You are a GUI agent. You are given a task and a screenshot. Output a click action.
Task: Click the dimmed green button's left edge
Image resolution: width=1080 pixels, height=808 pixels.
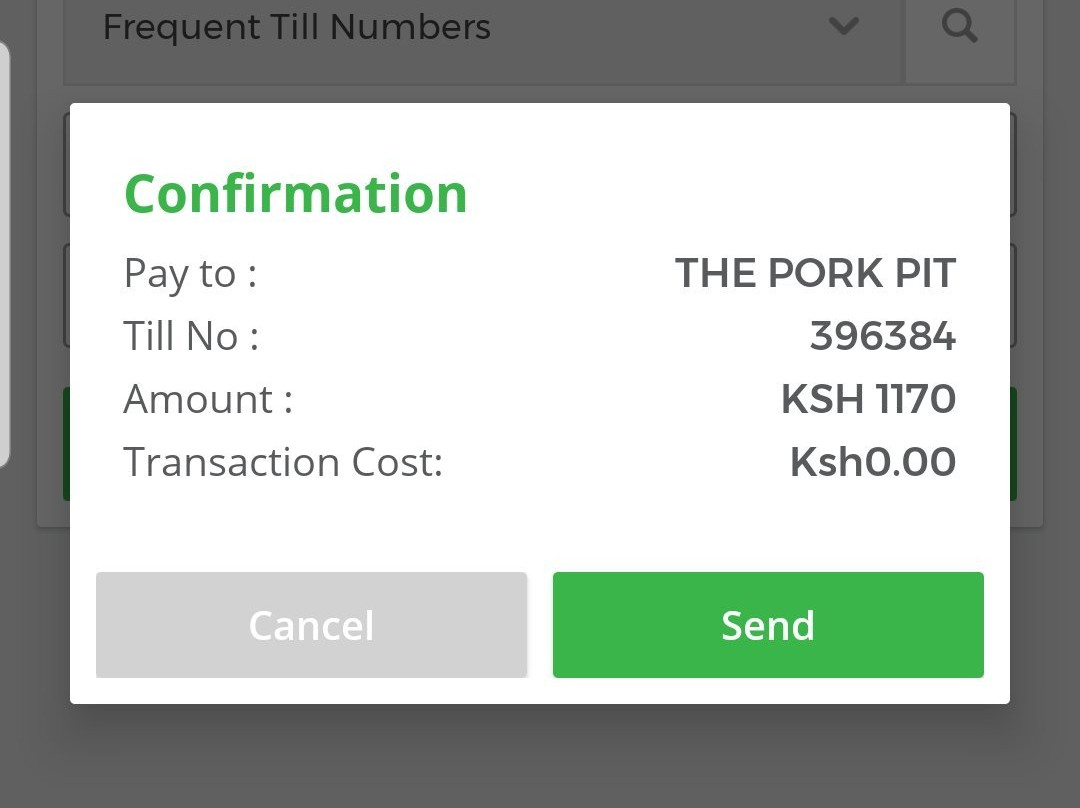[x=66, y=443]
